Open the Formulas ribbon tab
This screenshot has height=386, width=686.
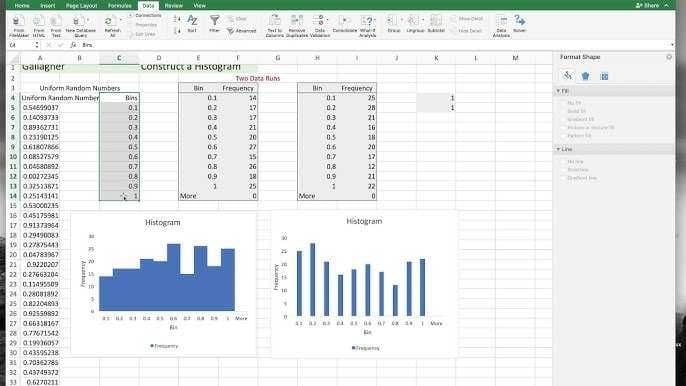tap(119, 6)
